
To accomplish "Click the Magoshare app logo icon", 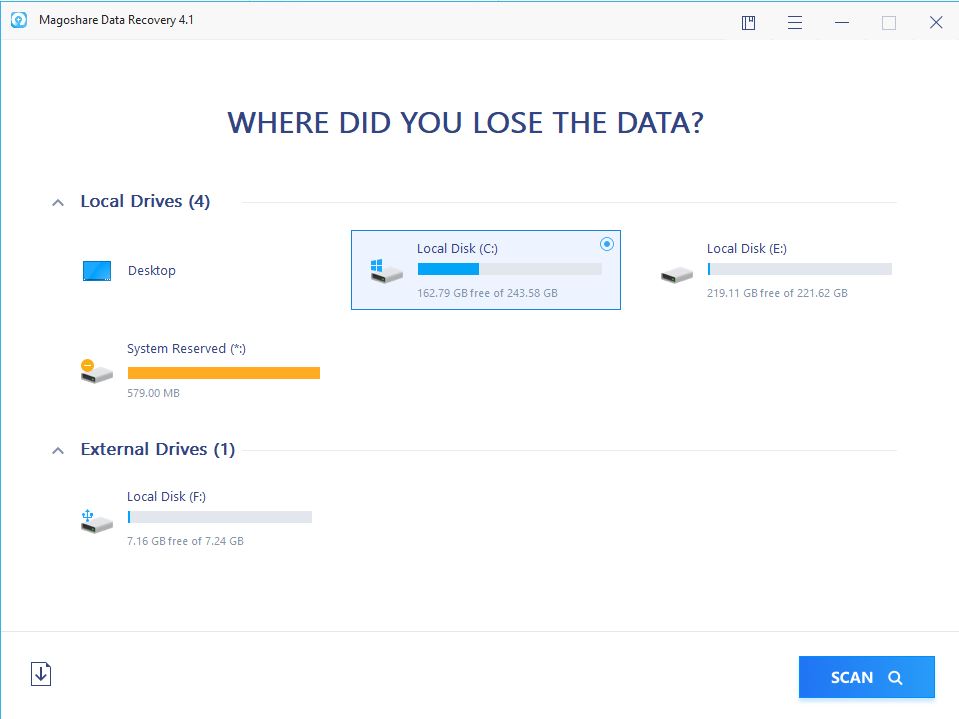I will pos(16,21).
